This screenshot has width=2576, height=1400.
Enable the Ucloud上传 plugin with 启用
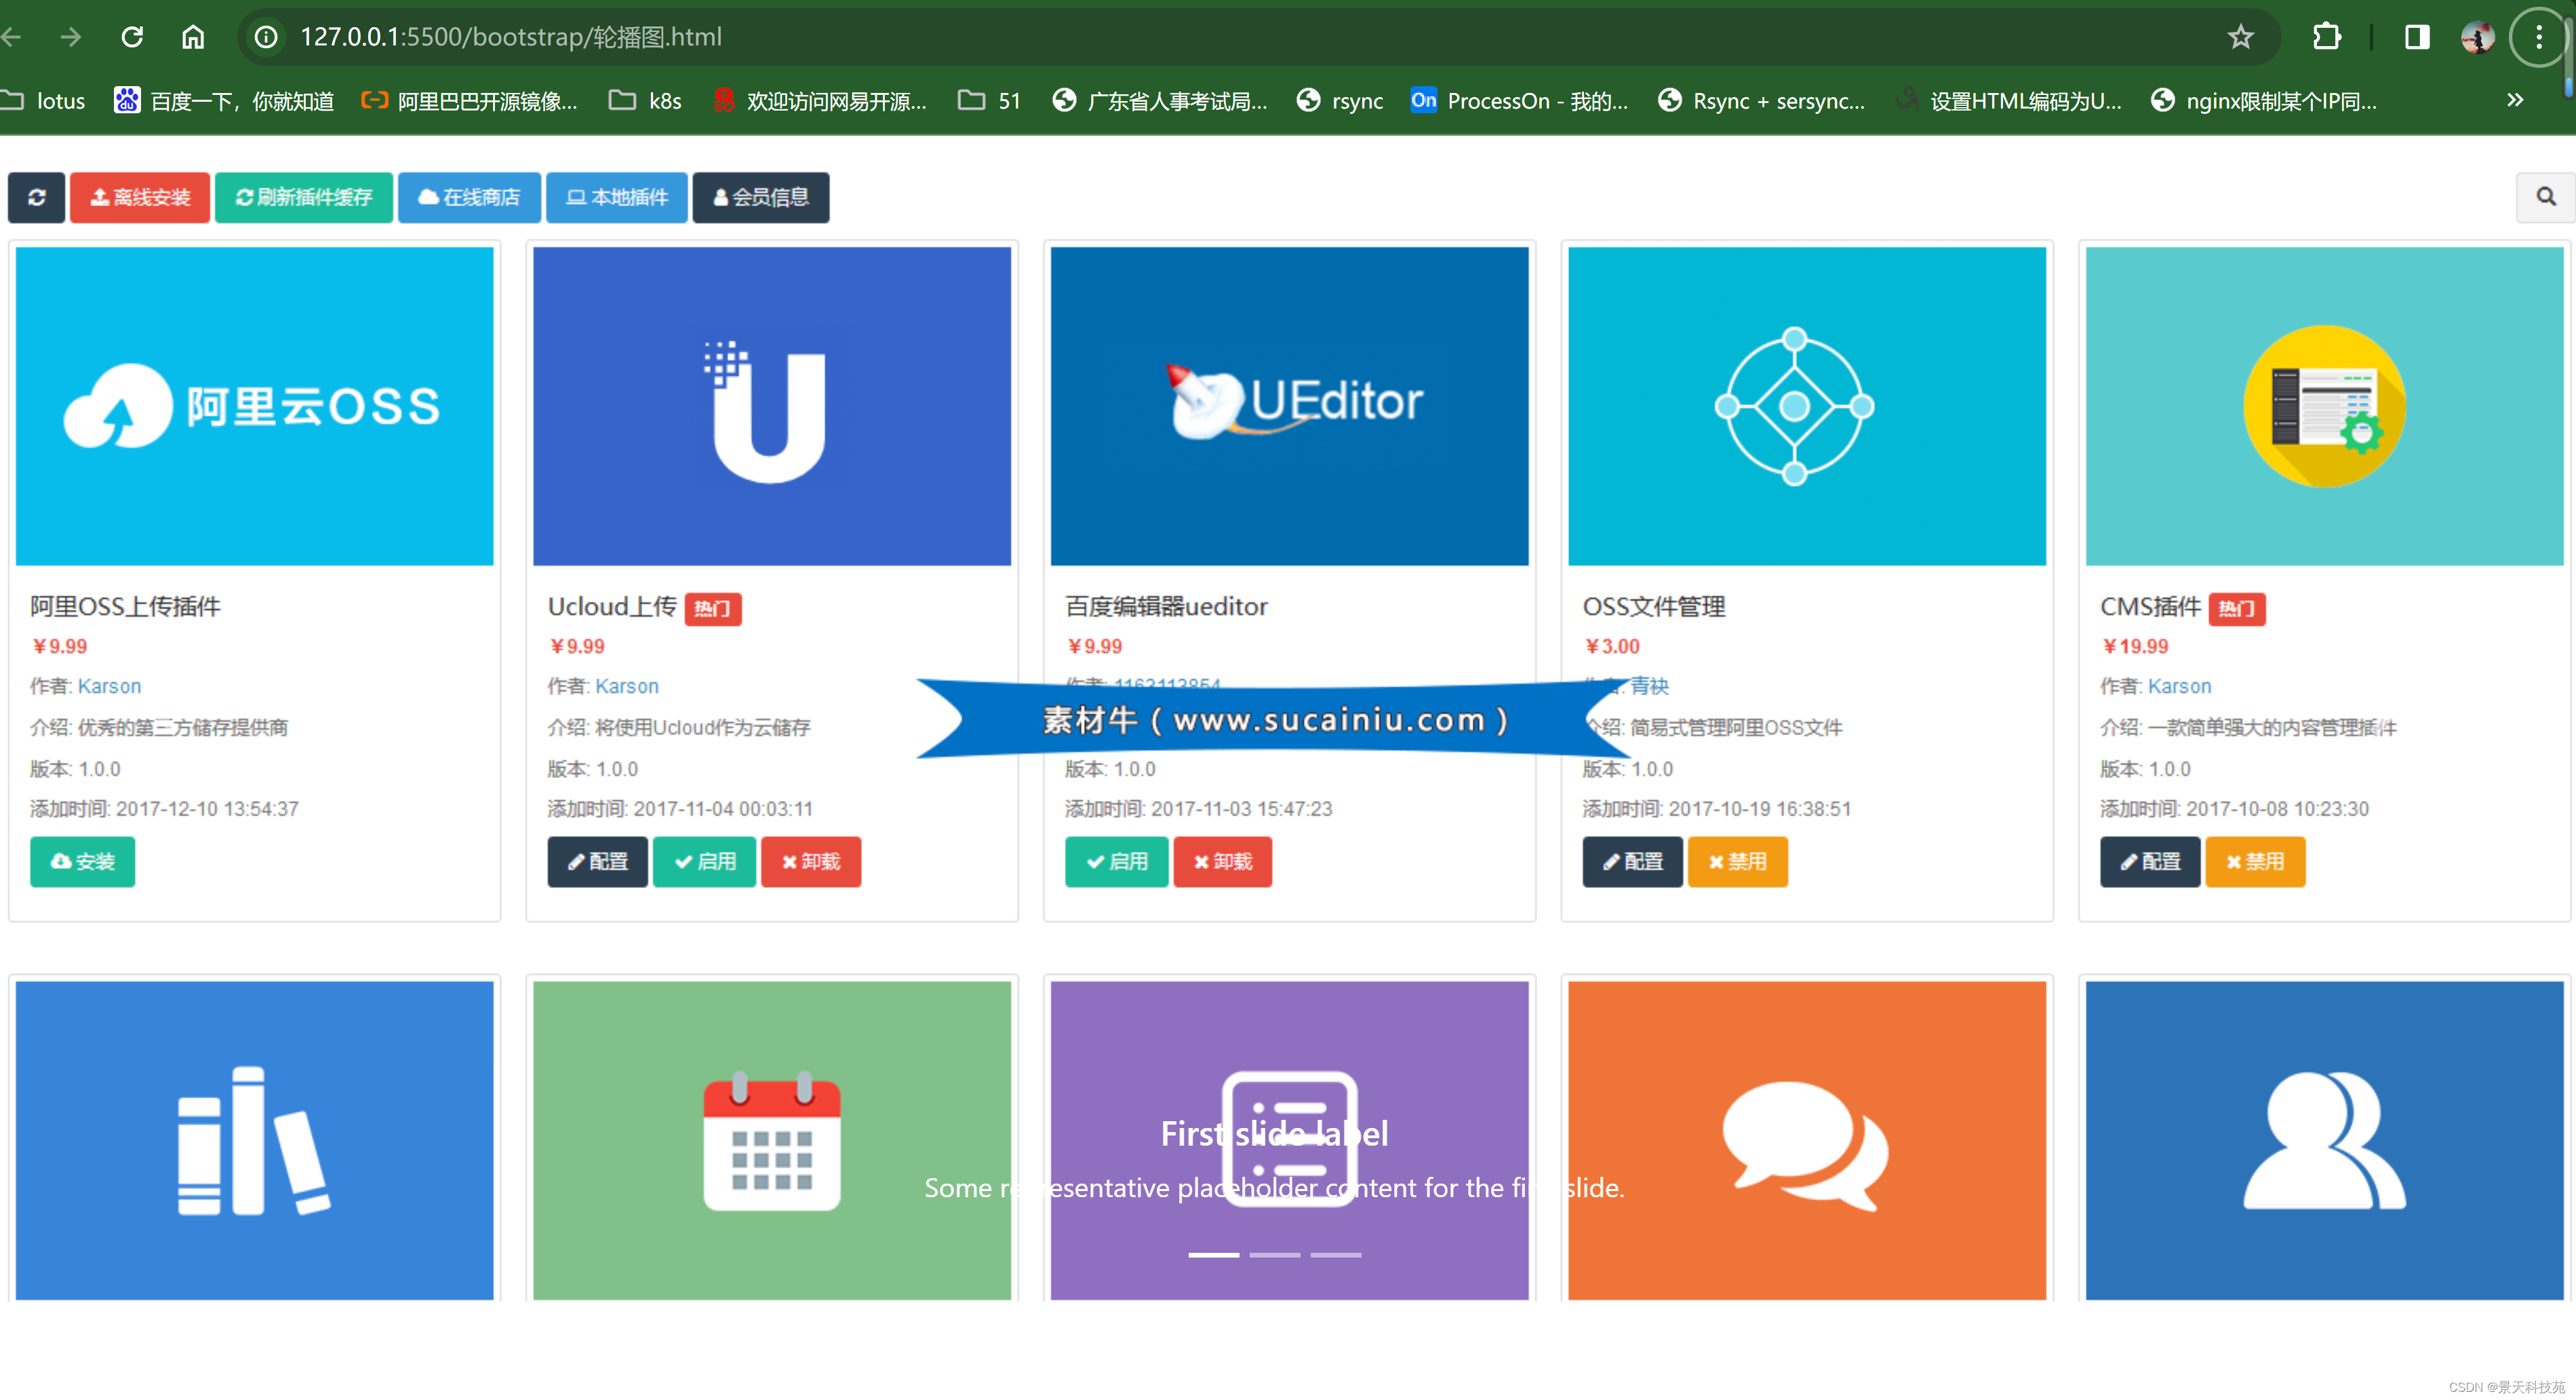[704, 861]
